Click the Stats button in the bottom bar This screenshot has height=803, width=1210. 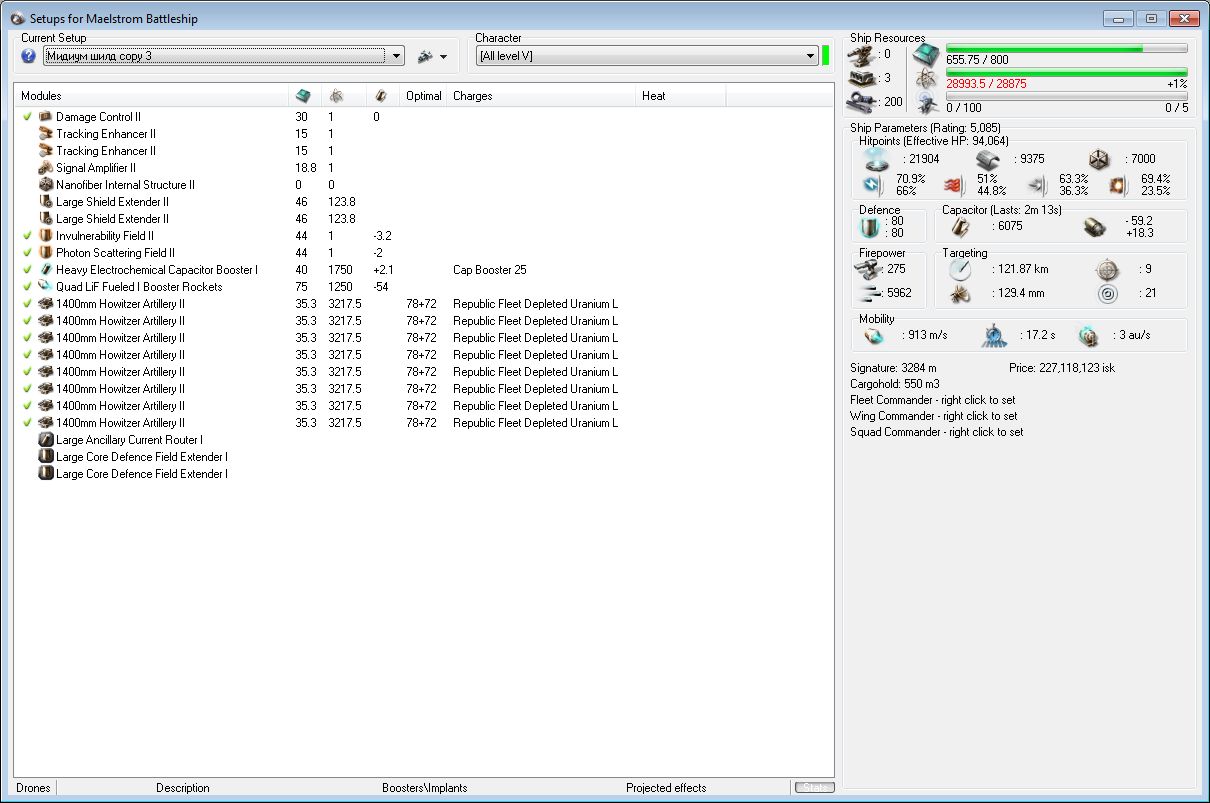(814, 788)
